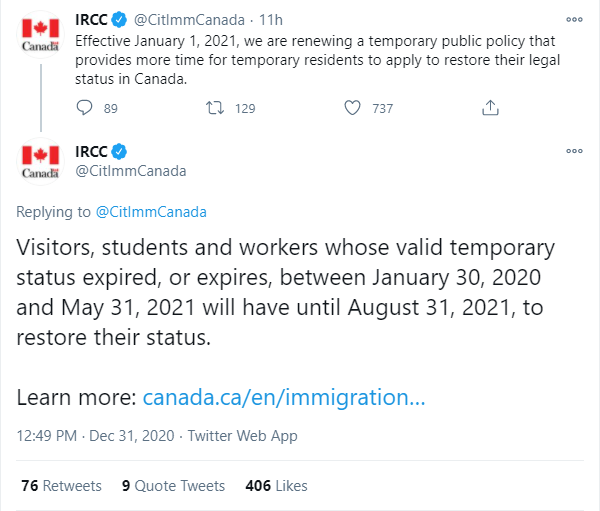Click share icon on first tweet
The height and width of the screenshot is (511, 600).
point(490,108)
